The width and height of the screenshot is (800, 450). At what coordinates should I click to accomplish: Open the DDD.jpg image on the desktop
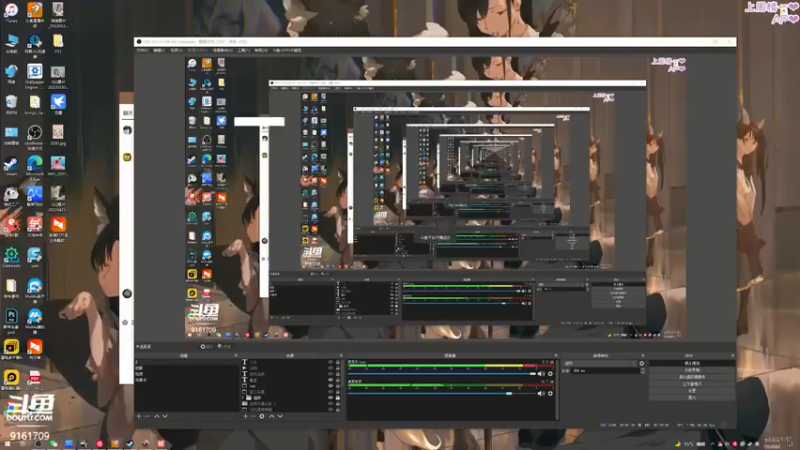(x=58, y=135)
